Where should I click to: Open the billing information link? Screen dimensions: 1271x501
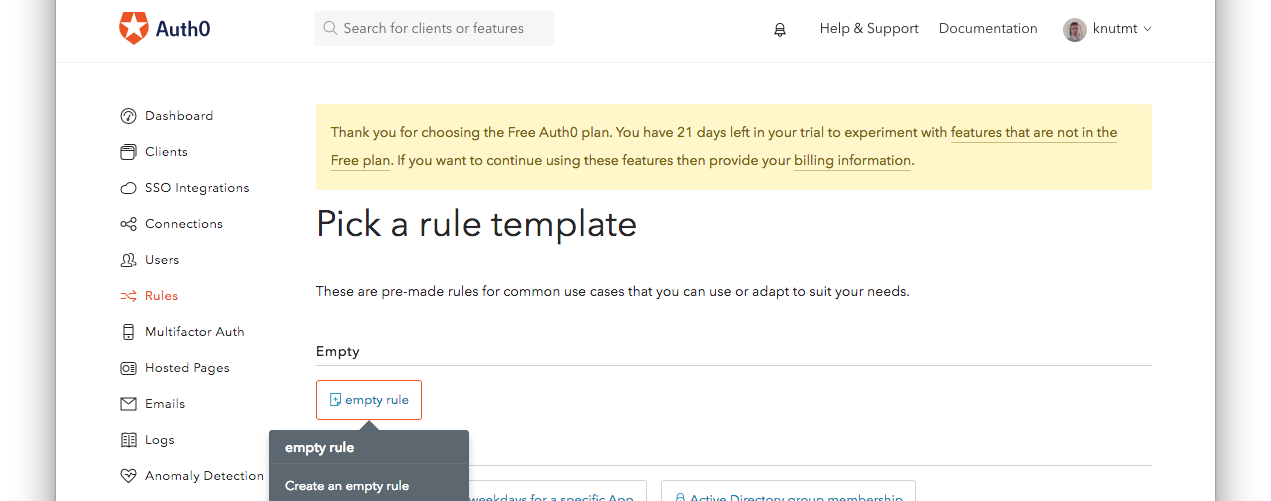click(x=852, y=161)
